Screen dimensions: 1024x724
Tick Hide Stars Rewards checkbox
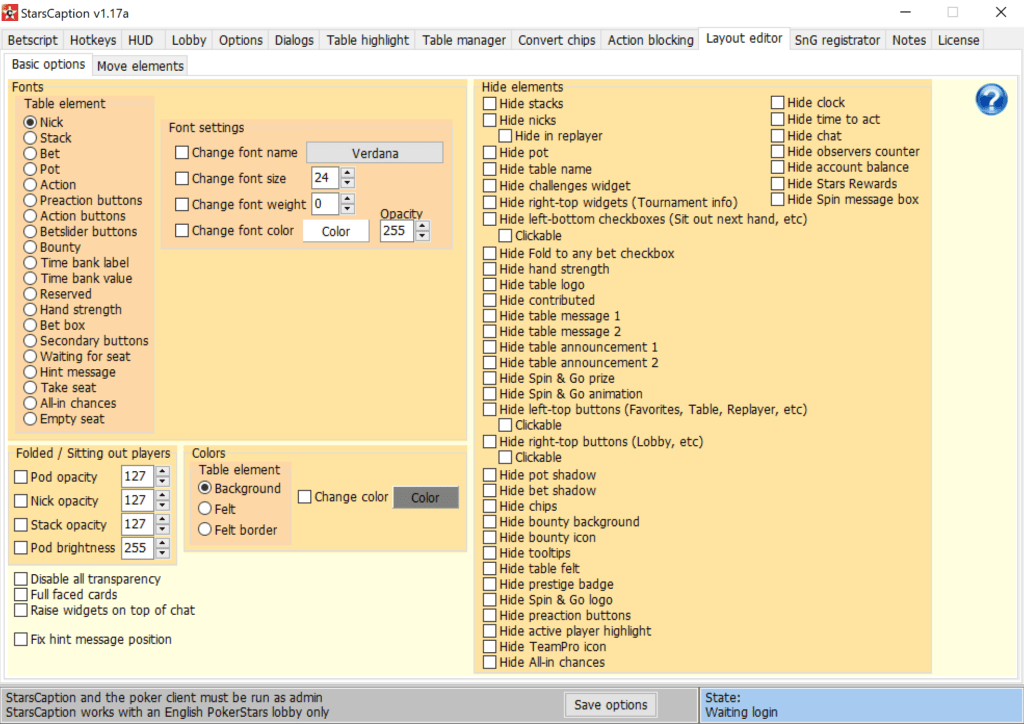coord(777,183)
